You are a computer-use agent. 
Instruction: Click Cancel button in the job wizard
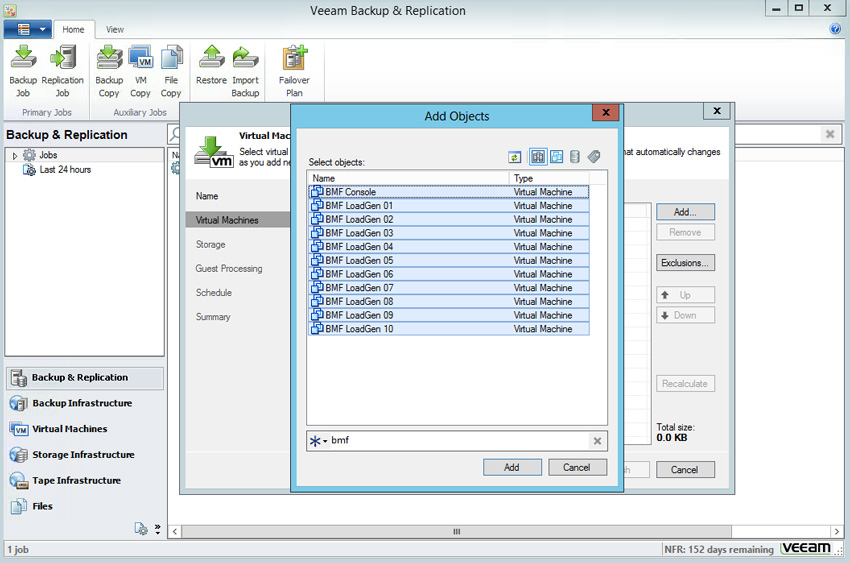[x=685, y=470]
